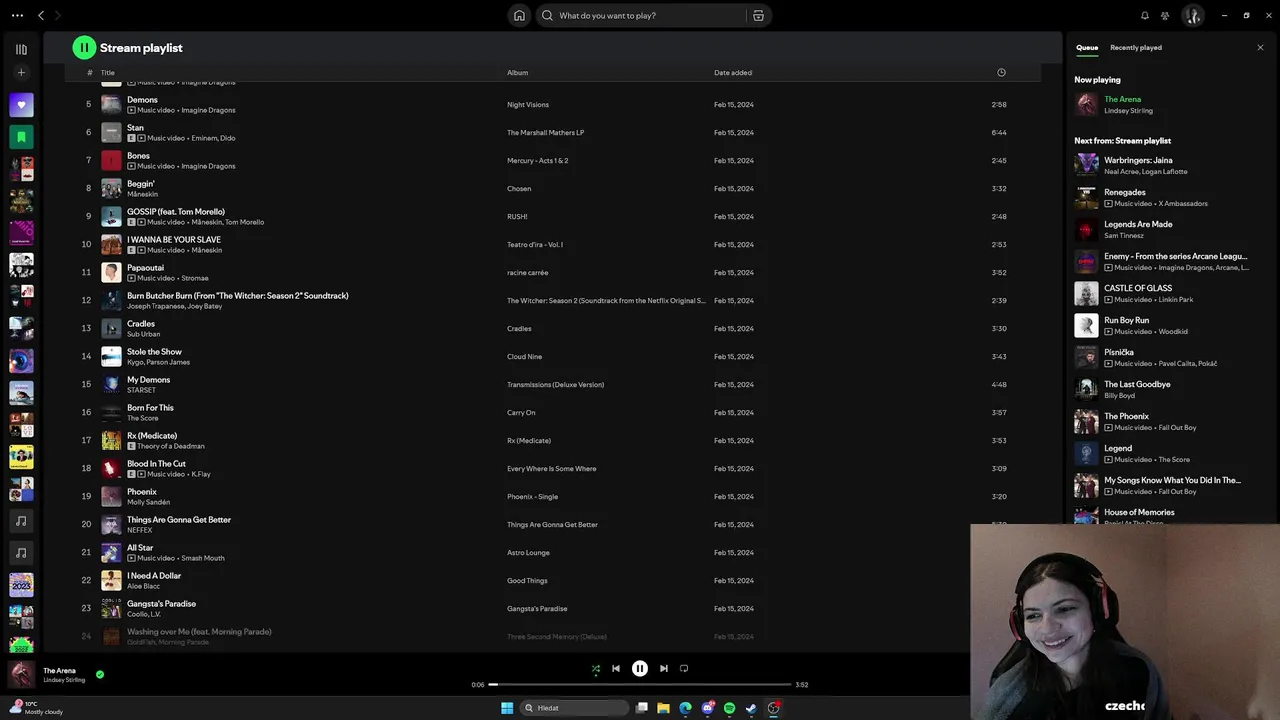Open the three-dots app menu

pyautogui.click(x=17, y=15)
